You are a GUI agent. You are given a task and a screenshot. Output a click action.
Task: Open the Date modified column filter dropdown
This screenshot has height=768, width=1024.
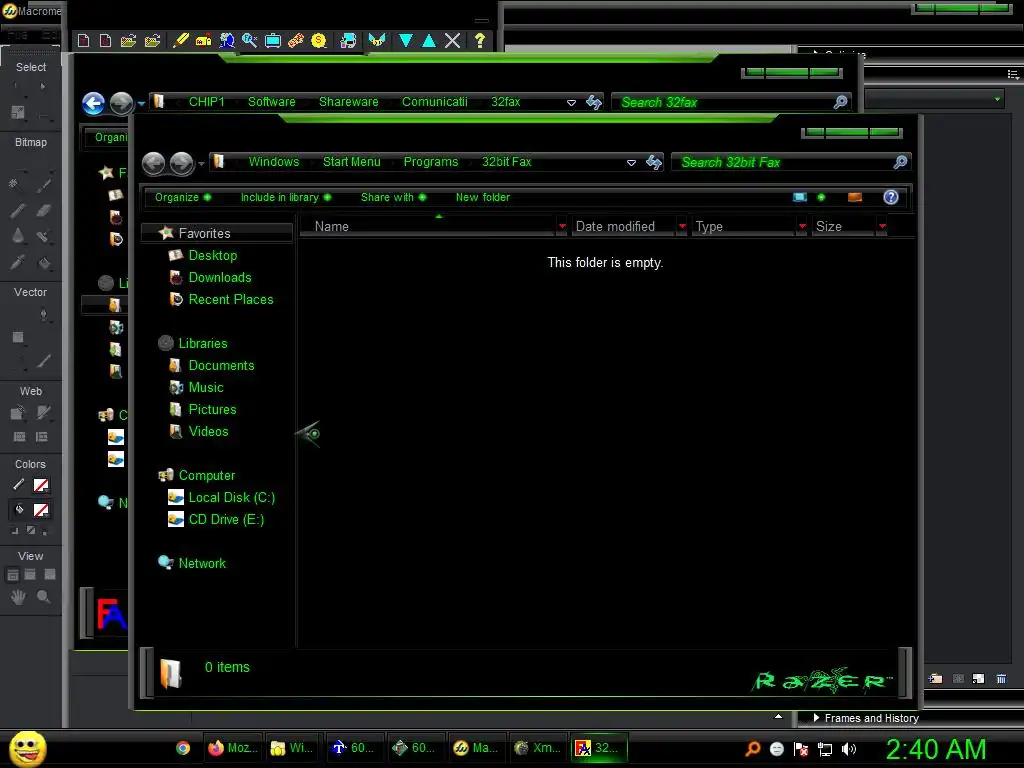tap(682, 227)
